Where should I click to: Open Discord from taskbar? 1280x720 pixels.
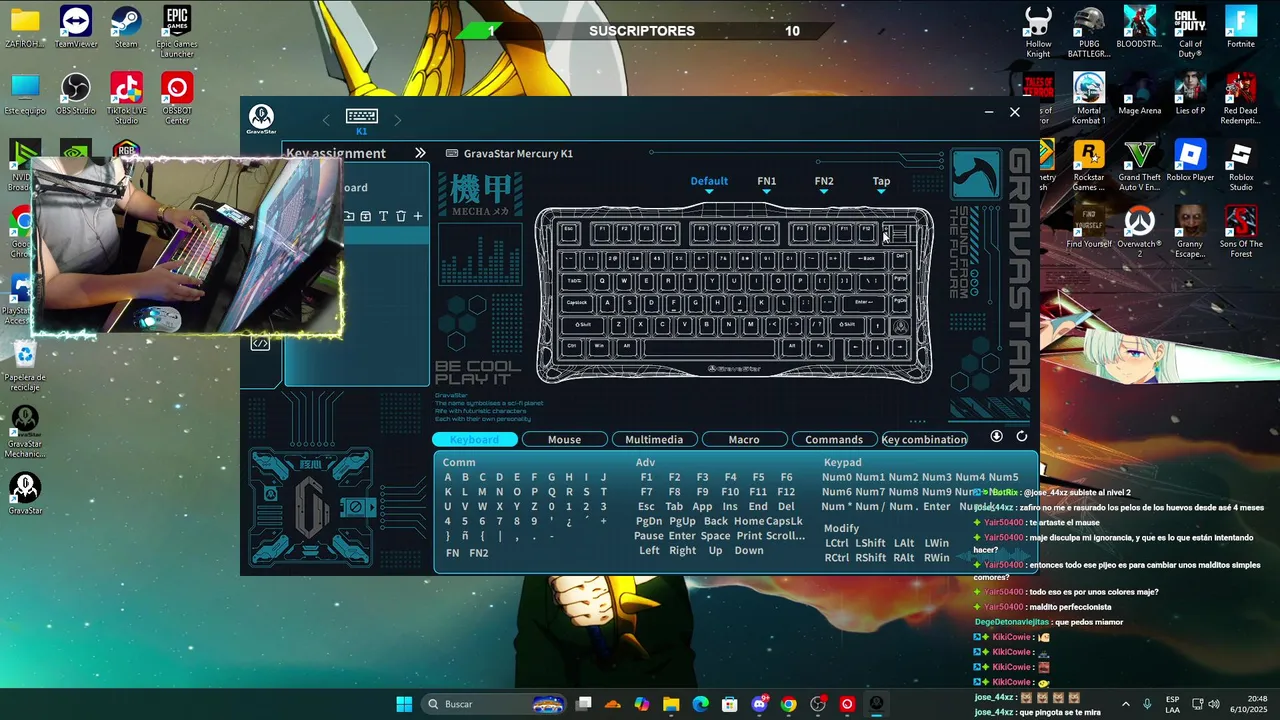pos(760,704)
